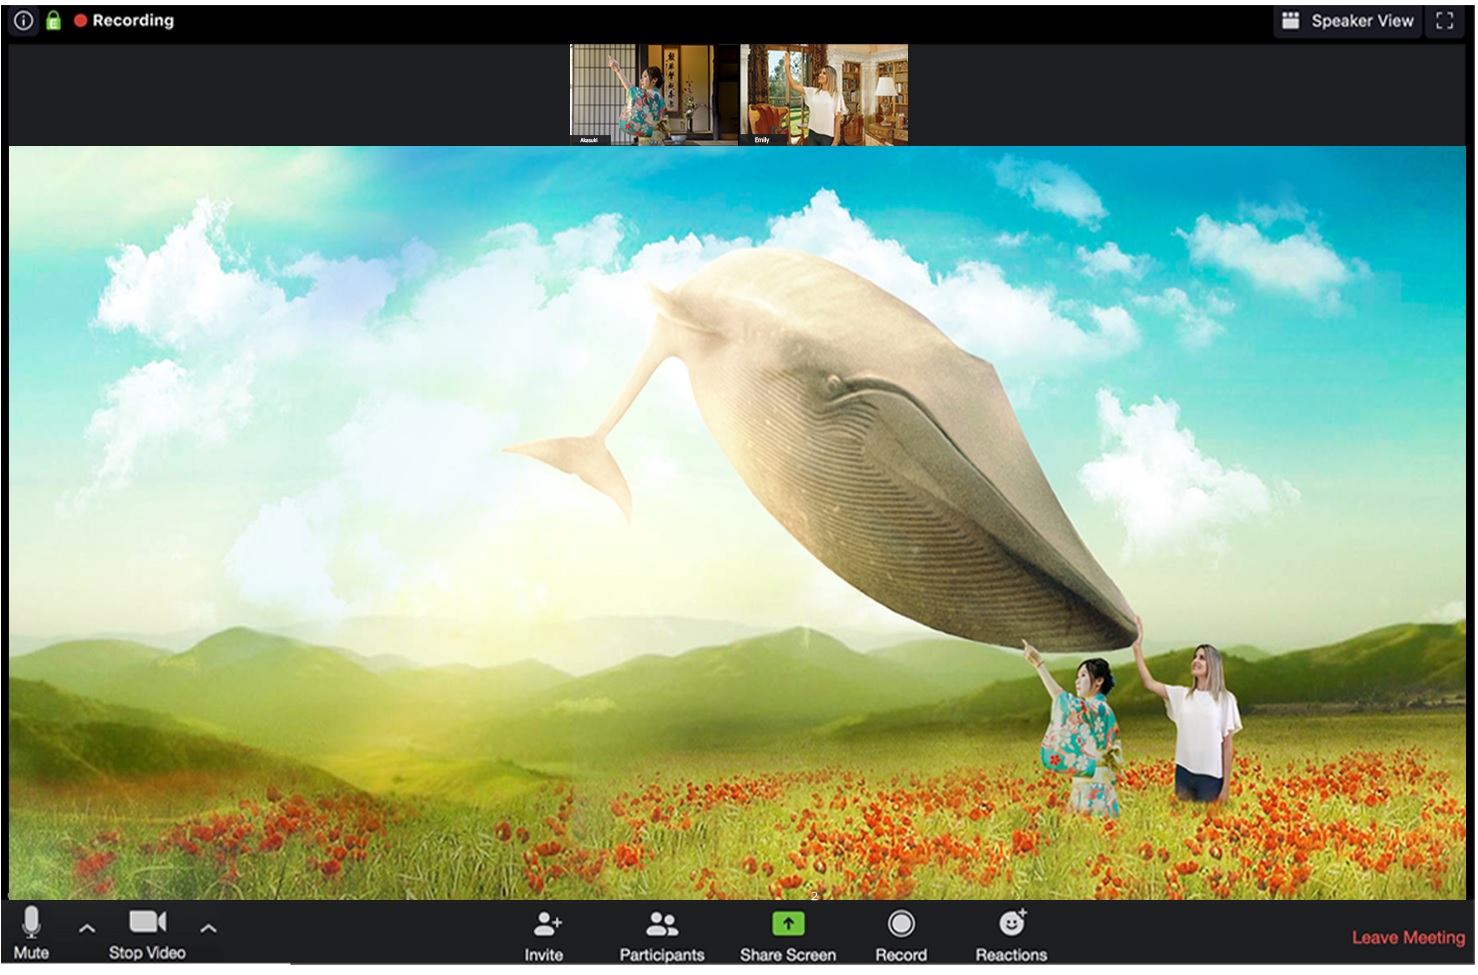
Task: Open the Reactions emoji menu
Action: 1011,924
